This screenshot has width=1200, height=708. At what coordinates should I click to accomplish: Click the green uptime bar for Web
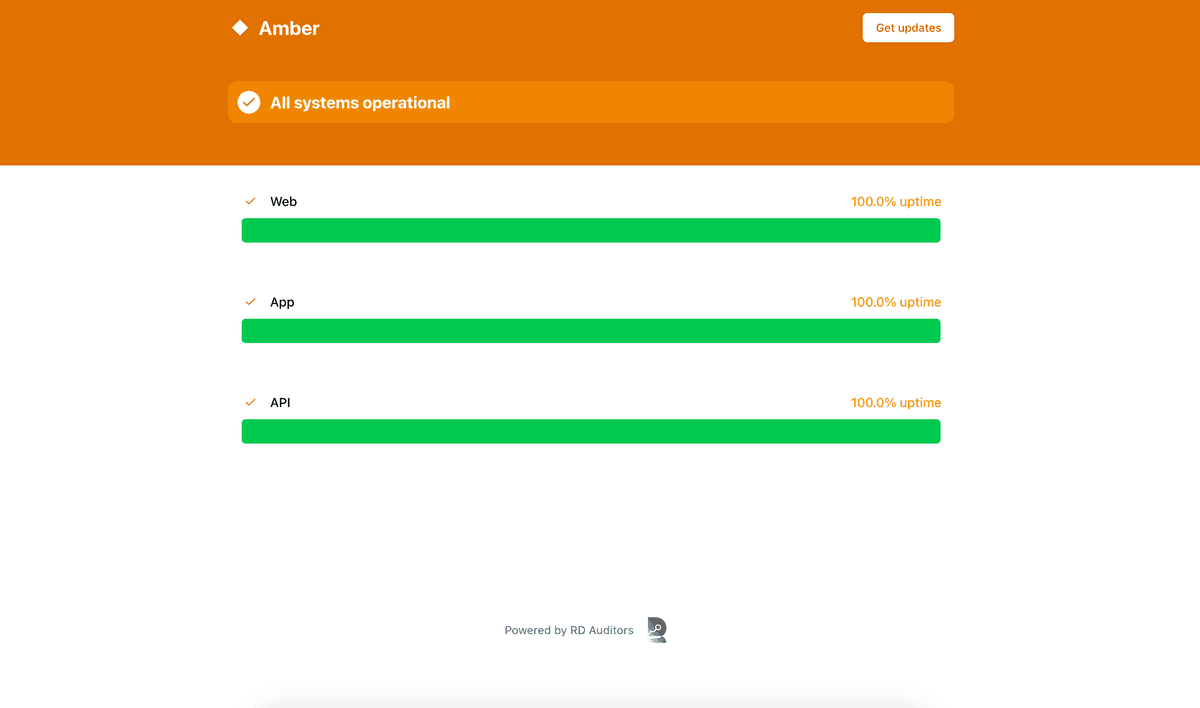590,230
